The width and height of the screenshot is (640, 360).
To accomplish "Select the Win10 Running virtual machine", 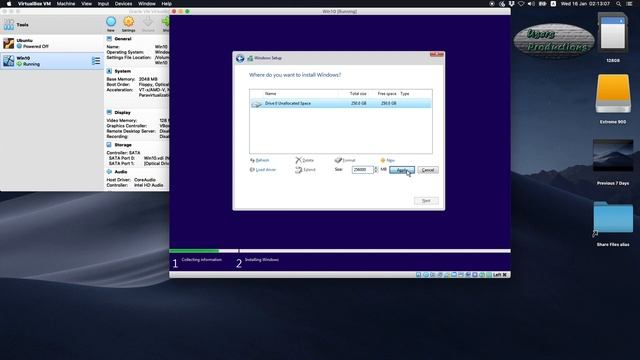I will [x=52, y=61].
